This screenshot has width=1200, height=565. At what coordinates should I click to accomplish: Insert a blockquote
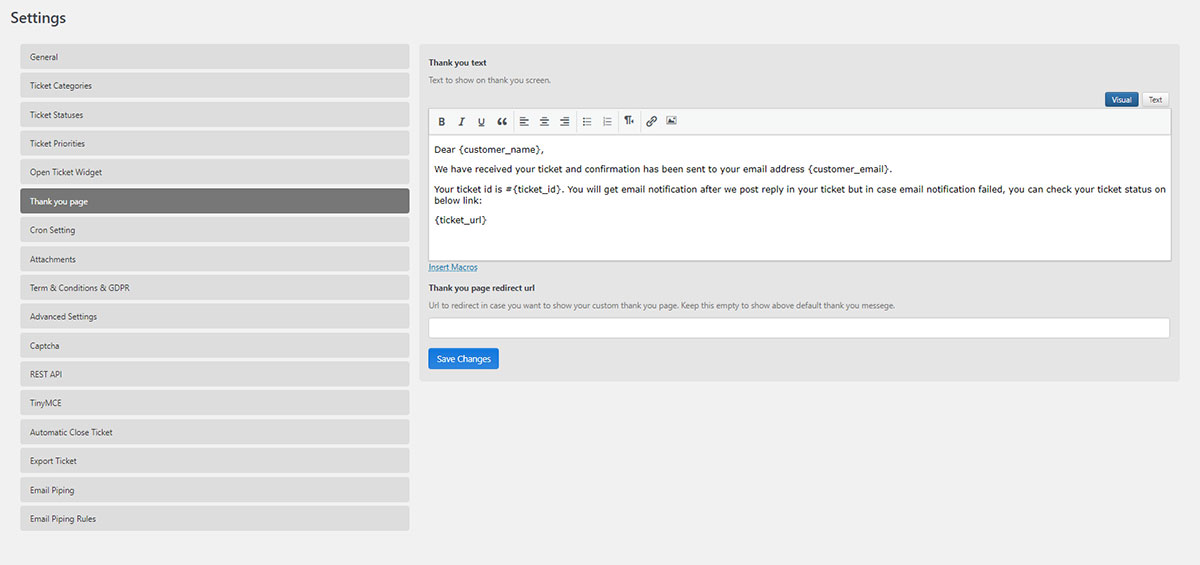point(502,122)
